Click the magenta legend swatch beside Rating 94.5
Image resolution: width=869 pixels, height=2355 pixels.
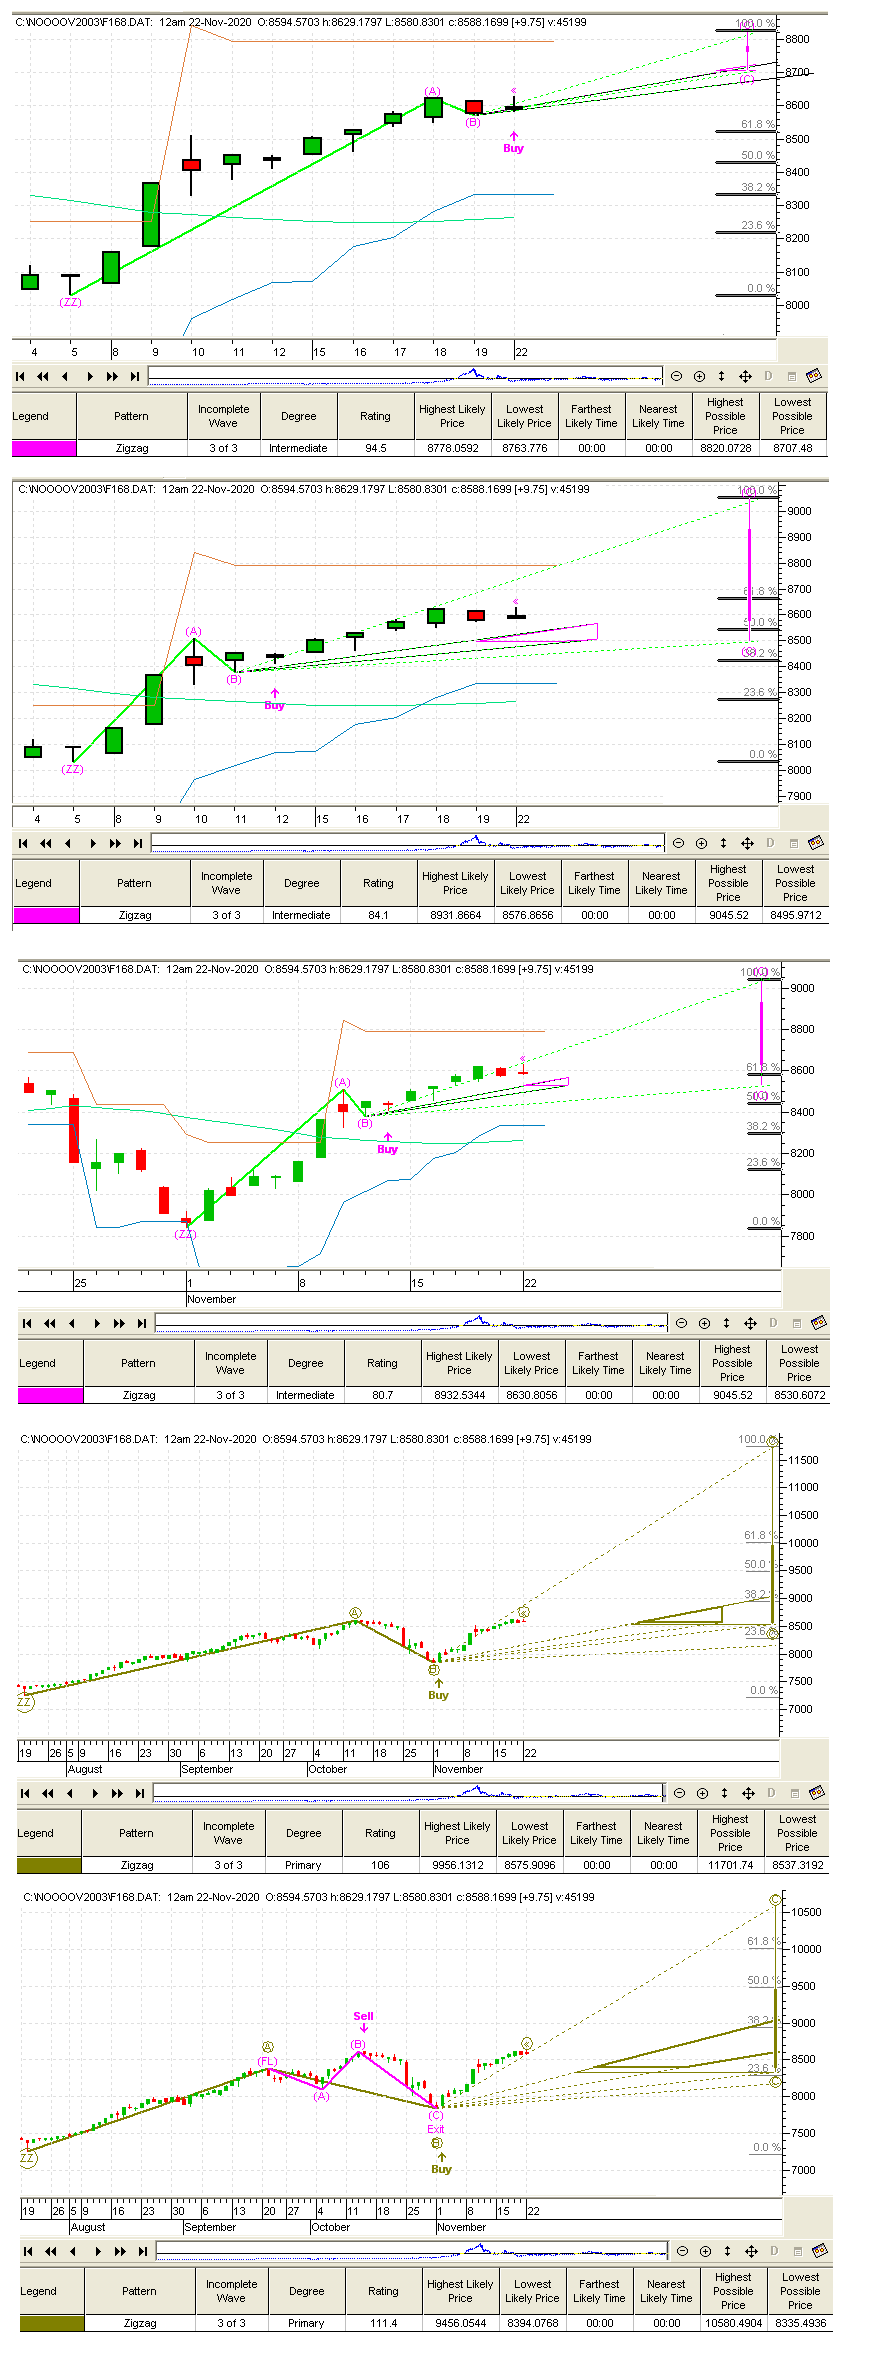click(x=44, y=448)
